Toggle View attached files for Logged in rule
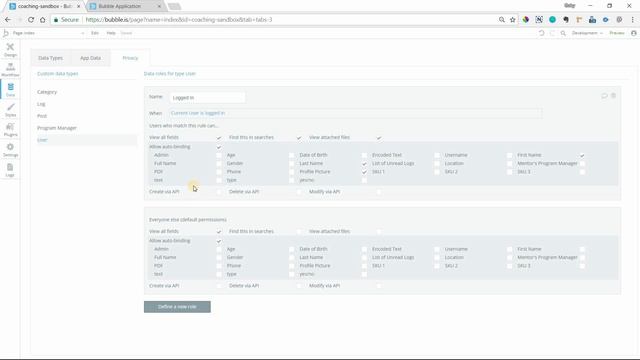This screenshot has height=360, width=640. (x=379, y=138)
